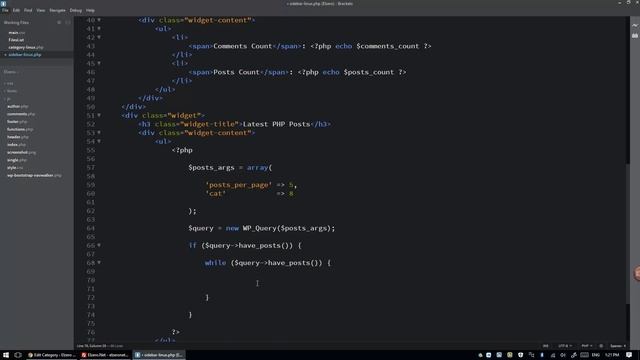The image size is (640, 360).
Task: Select category-linux.php in Working Files
Action: pos(26,47)
